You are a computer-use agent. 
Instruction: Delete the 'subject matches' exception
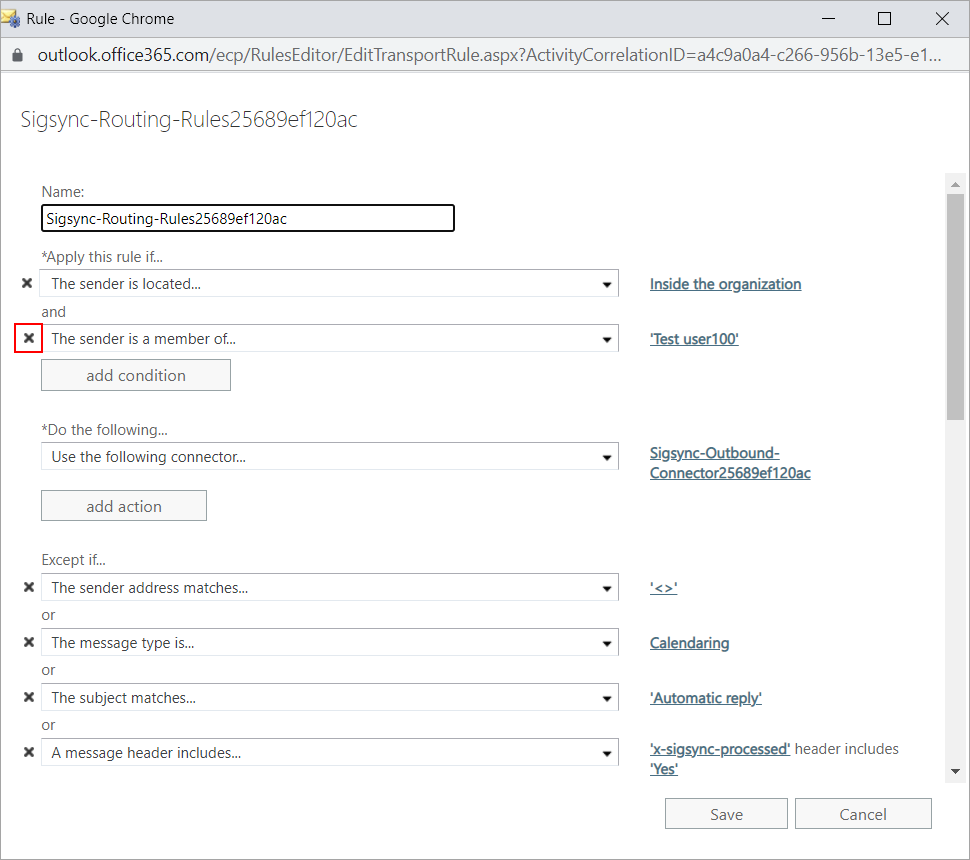[x=28, y=698]
